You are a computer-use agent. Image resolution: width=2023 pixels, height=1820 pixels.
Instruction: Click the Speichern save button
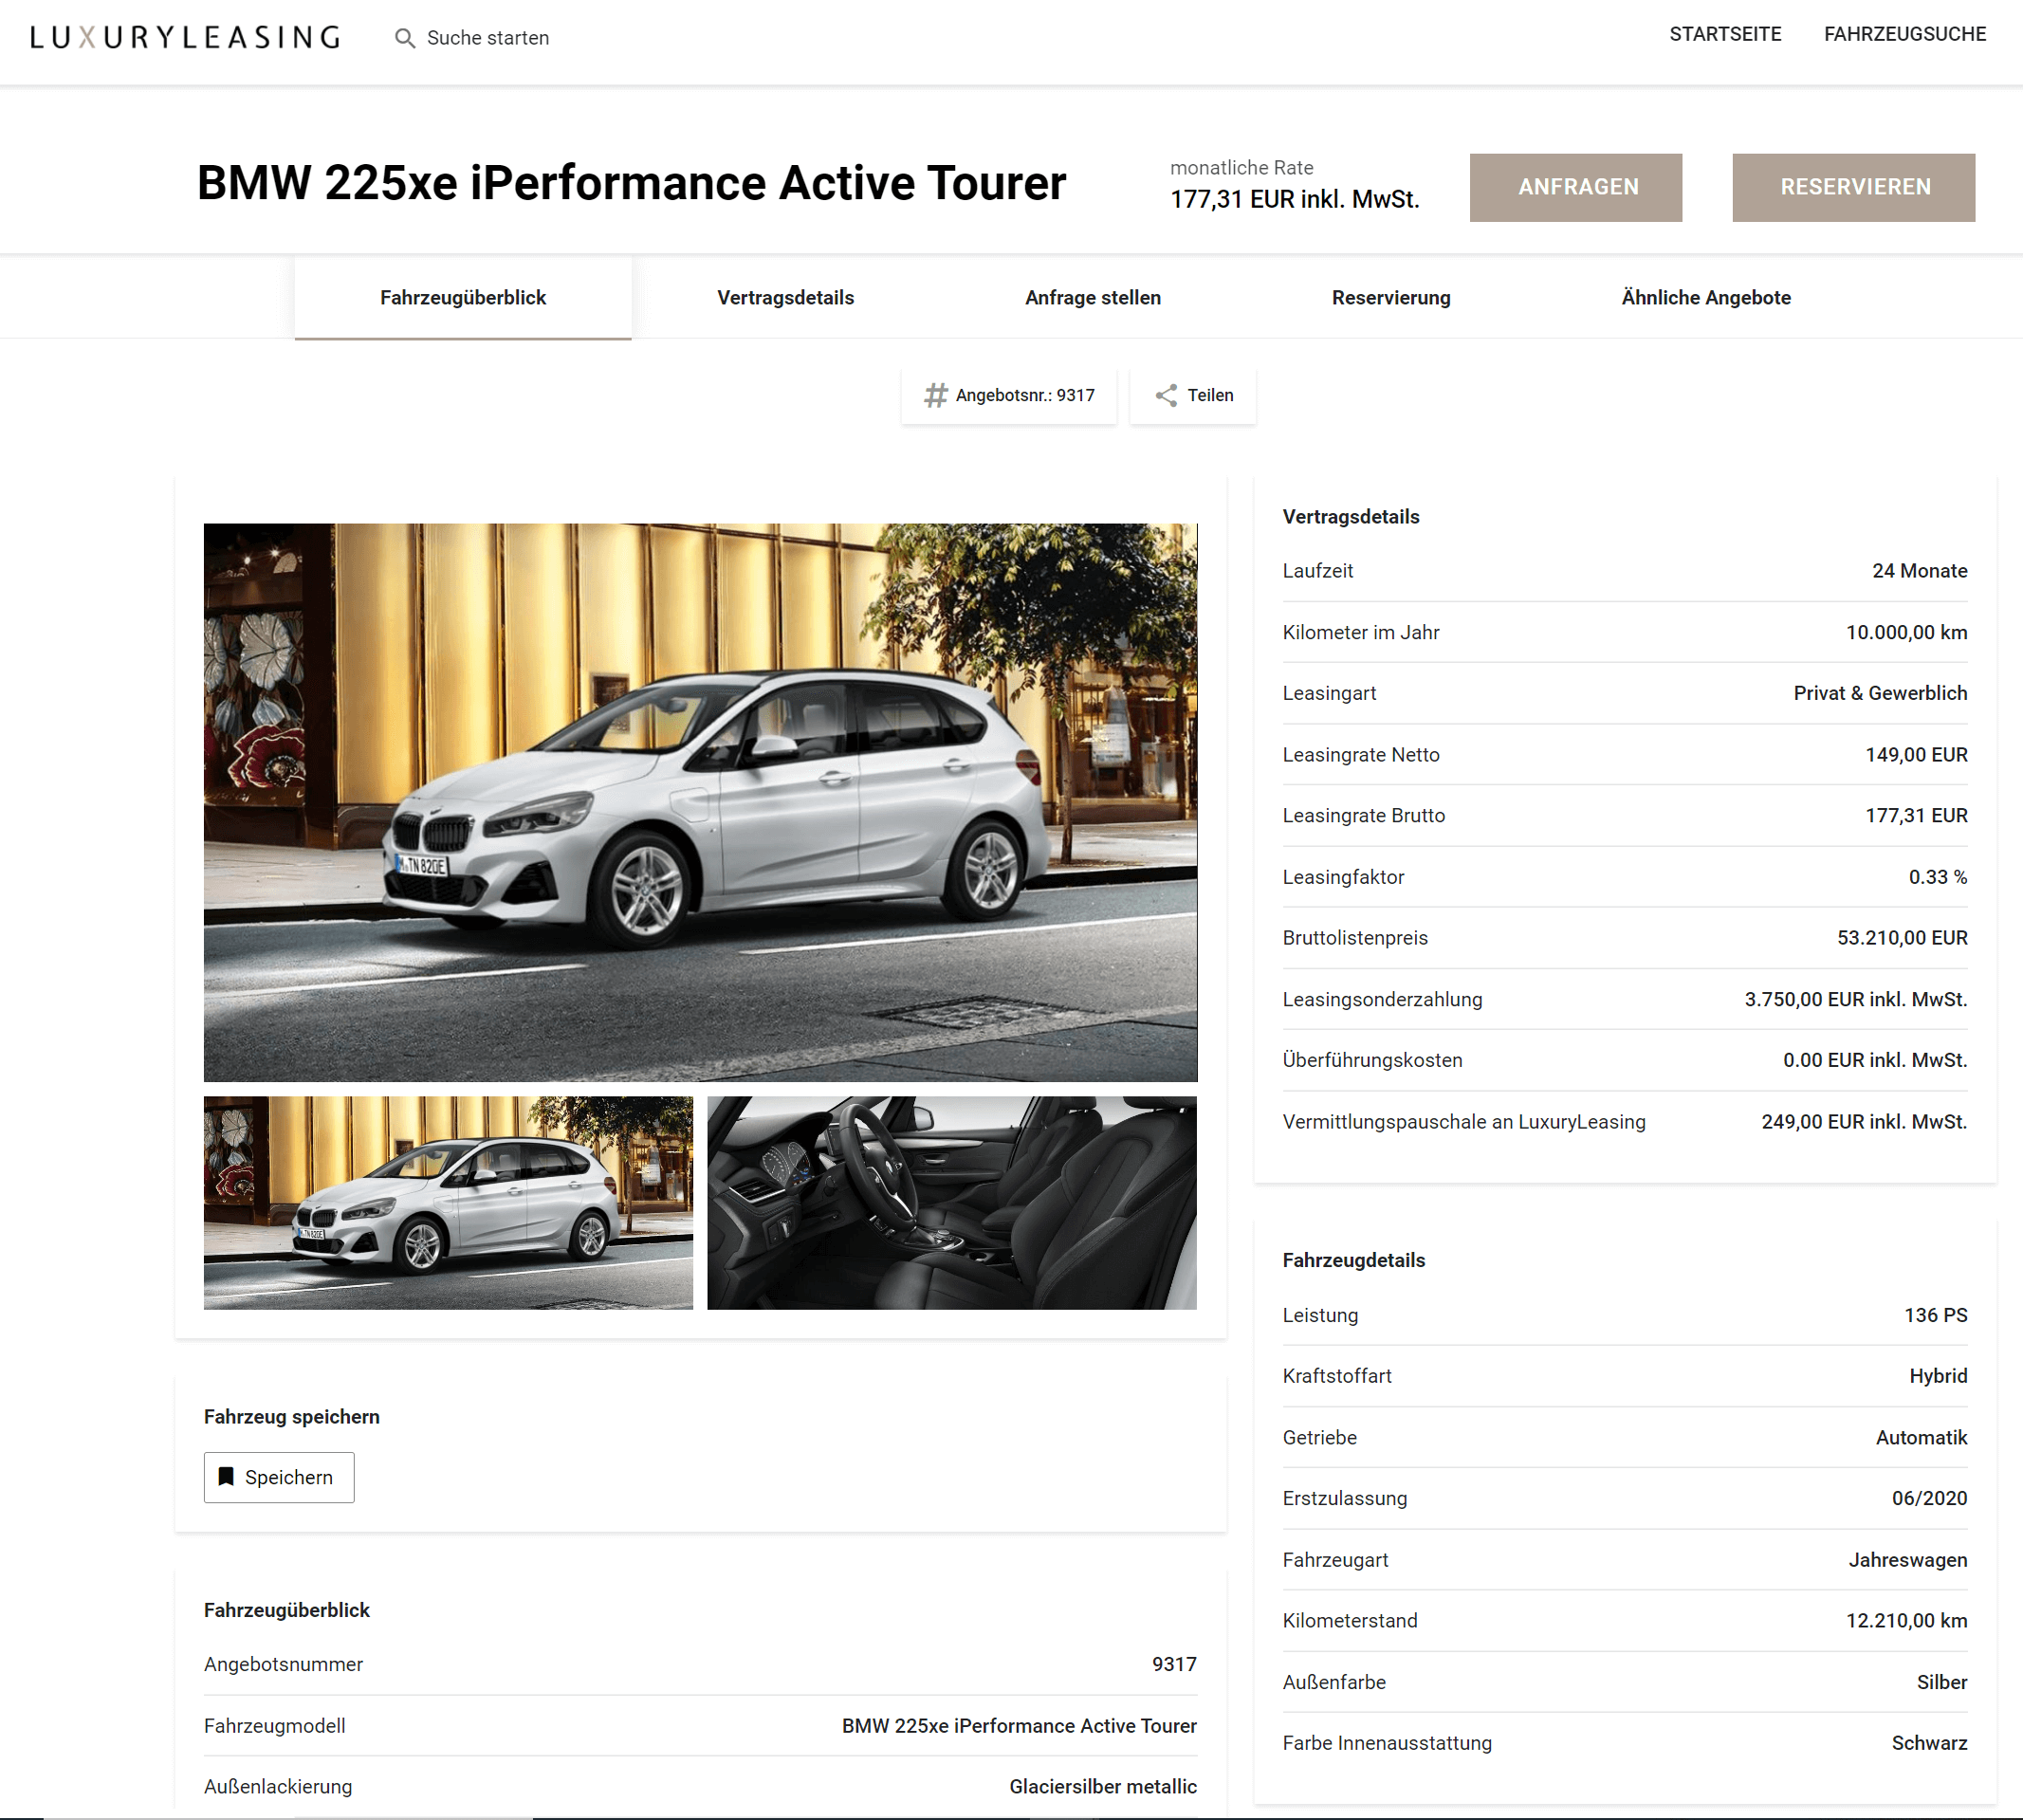tap(279, 1477)
